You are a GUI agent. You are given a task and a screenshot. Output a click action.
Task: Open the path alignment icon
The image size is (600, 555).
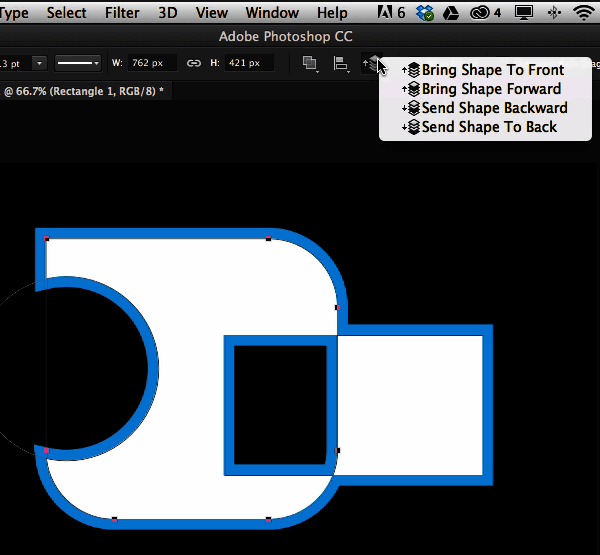click(x=342, y=63)
